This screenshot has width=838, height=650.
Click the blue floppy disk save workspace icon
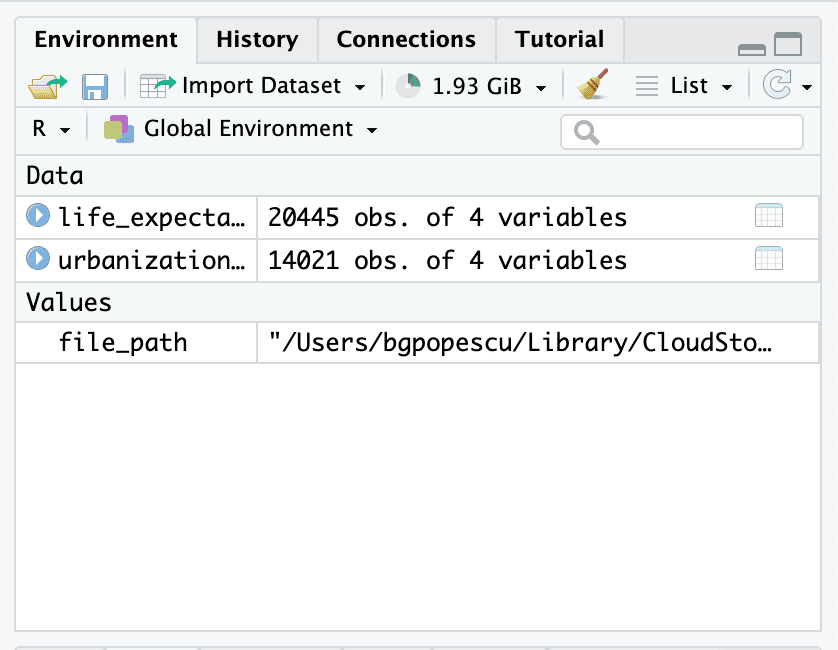coord(95,87)
